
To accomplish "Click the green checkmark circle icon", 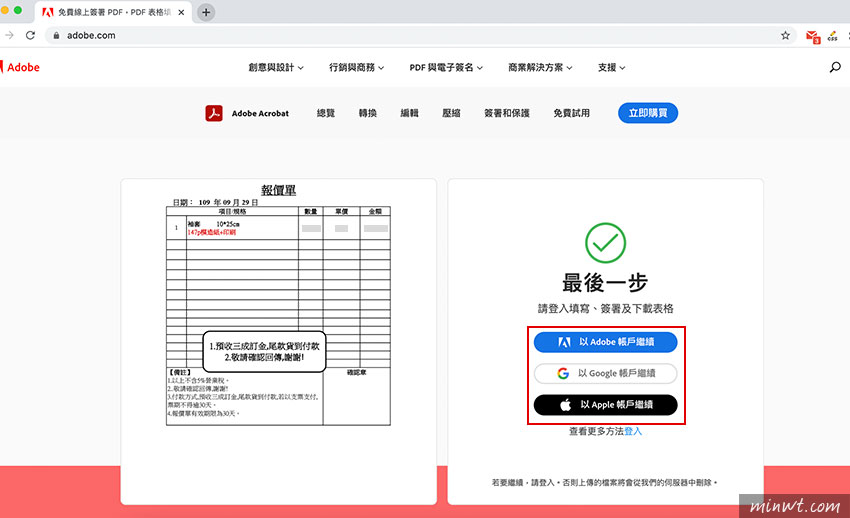I will pos(606,243).
